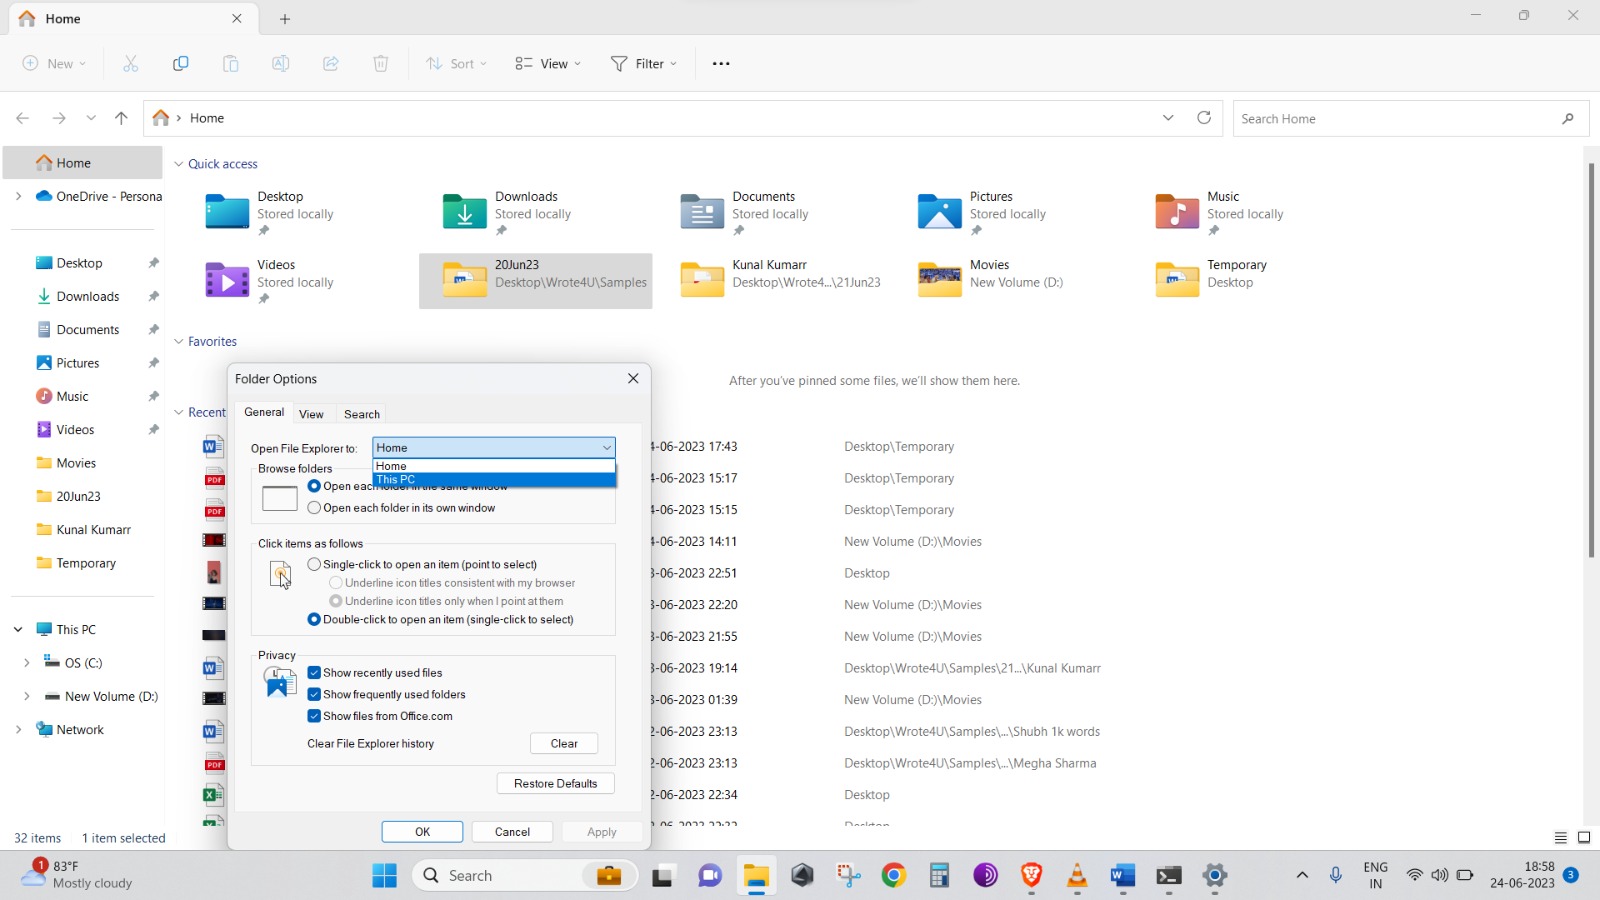Uncheck Show files from Office.com
This screenshot has width=1600, height=900.
click(x=314, y=716)
